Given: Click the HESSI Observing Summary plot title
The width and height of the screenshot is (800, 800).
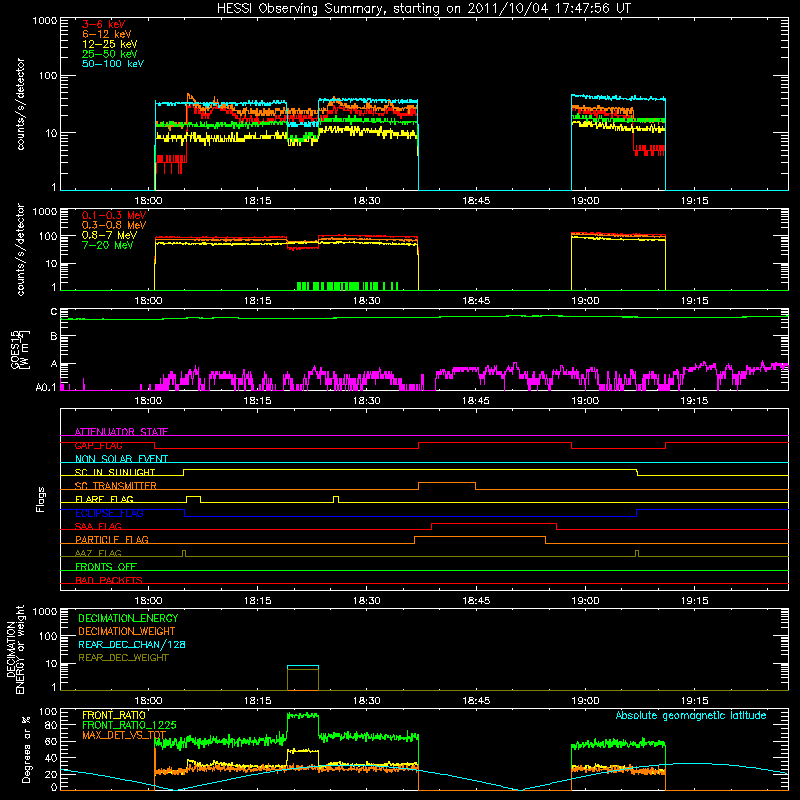Looking at the screenshot, I should pos(424,9).
